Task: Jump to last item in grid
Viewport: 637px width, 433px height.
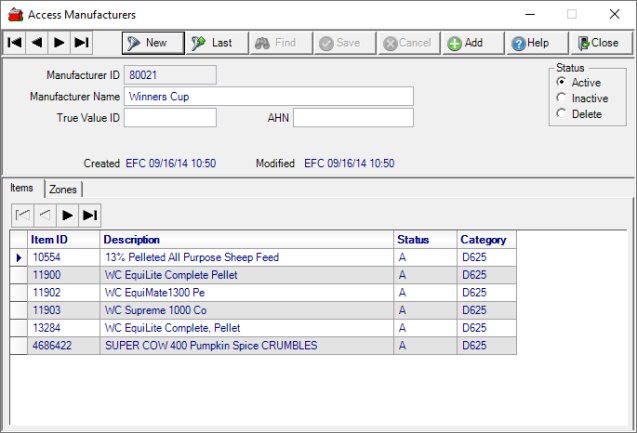Action: tap(90, 215)
